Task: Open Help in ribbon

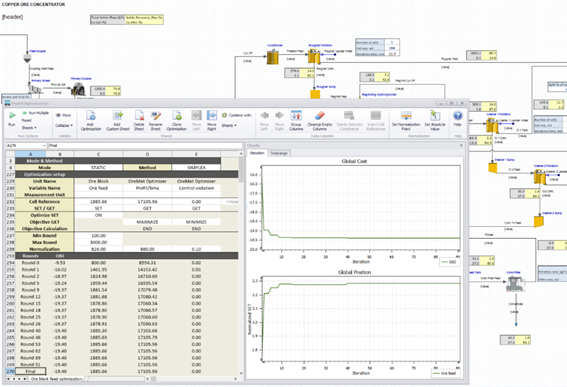Action: [x=458, y=119]
